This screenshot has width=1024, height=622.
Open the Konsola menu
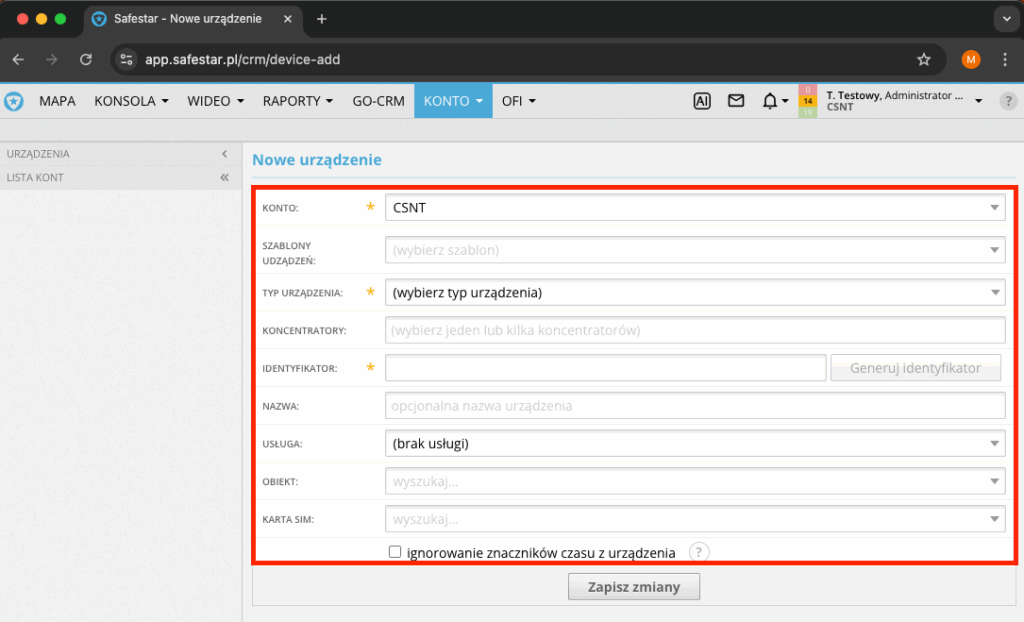tap(131, 101)
